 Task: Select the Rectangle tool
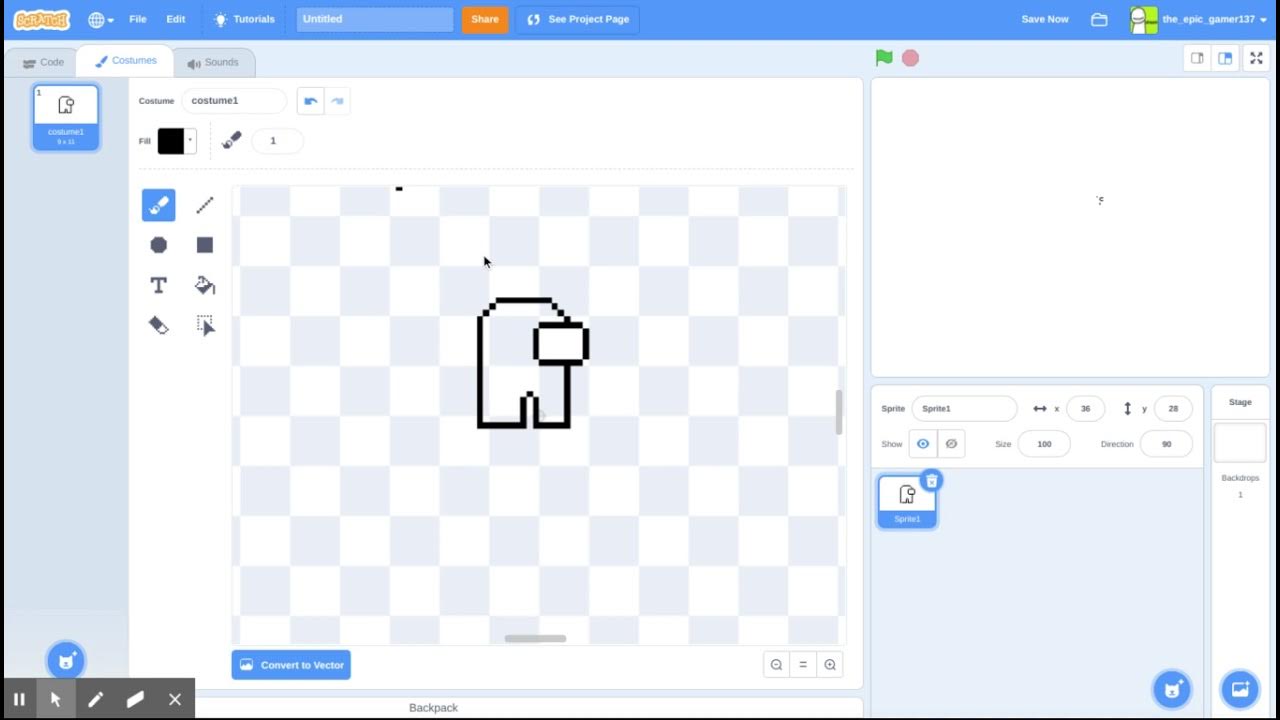point(205,245)
